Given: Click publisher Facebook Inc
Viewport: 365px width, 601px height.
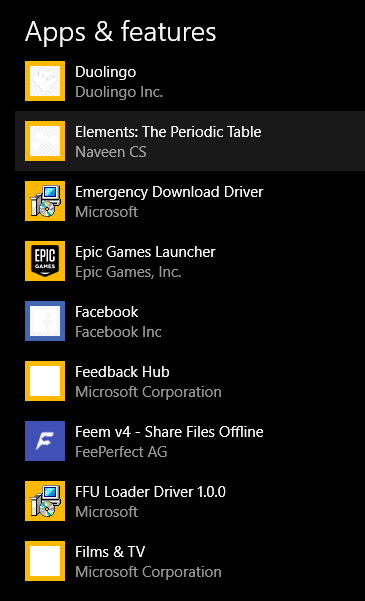Looking at the screenshot, I should 118,332.
